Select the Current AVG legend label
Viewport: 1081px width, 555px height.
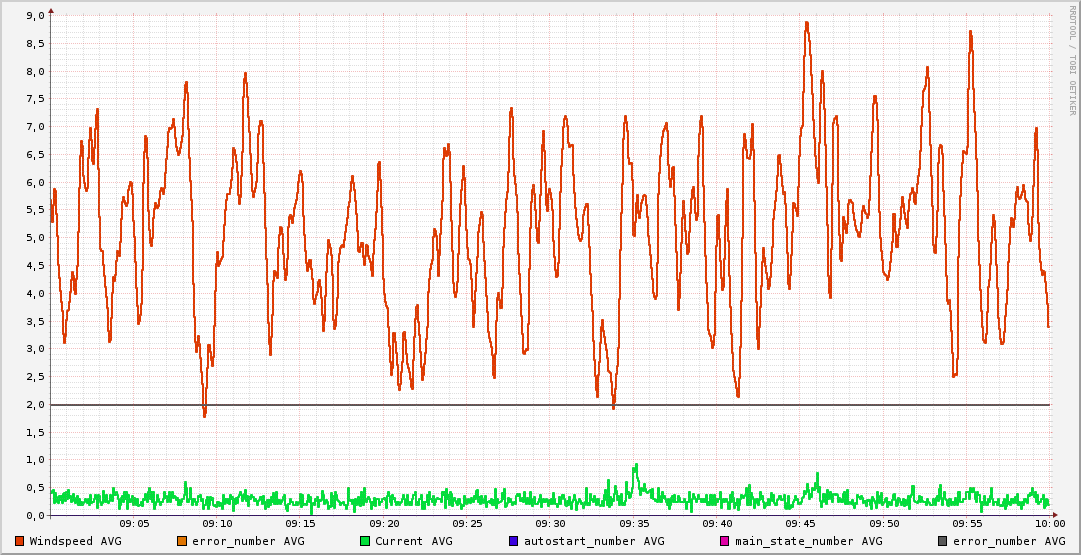click(413, 541)
